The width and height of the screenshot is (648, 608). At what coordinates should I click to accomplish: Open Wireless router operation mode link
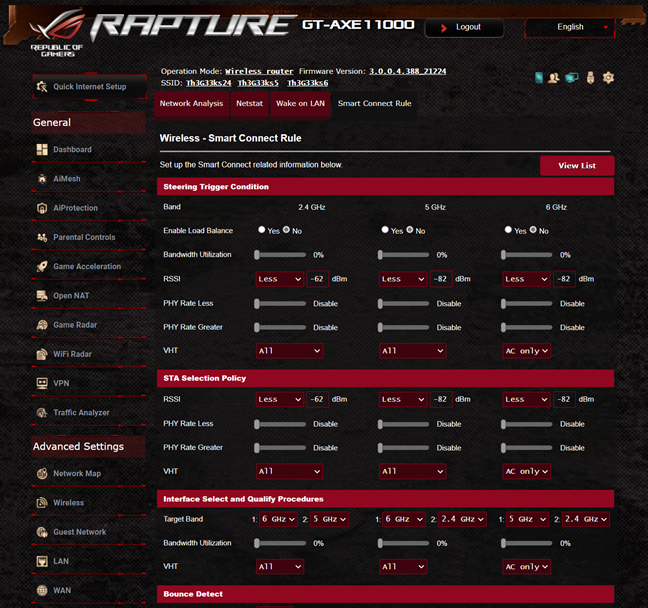tap(259, 71)
